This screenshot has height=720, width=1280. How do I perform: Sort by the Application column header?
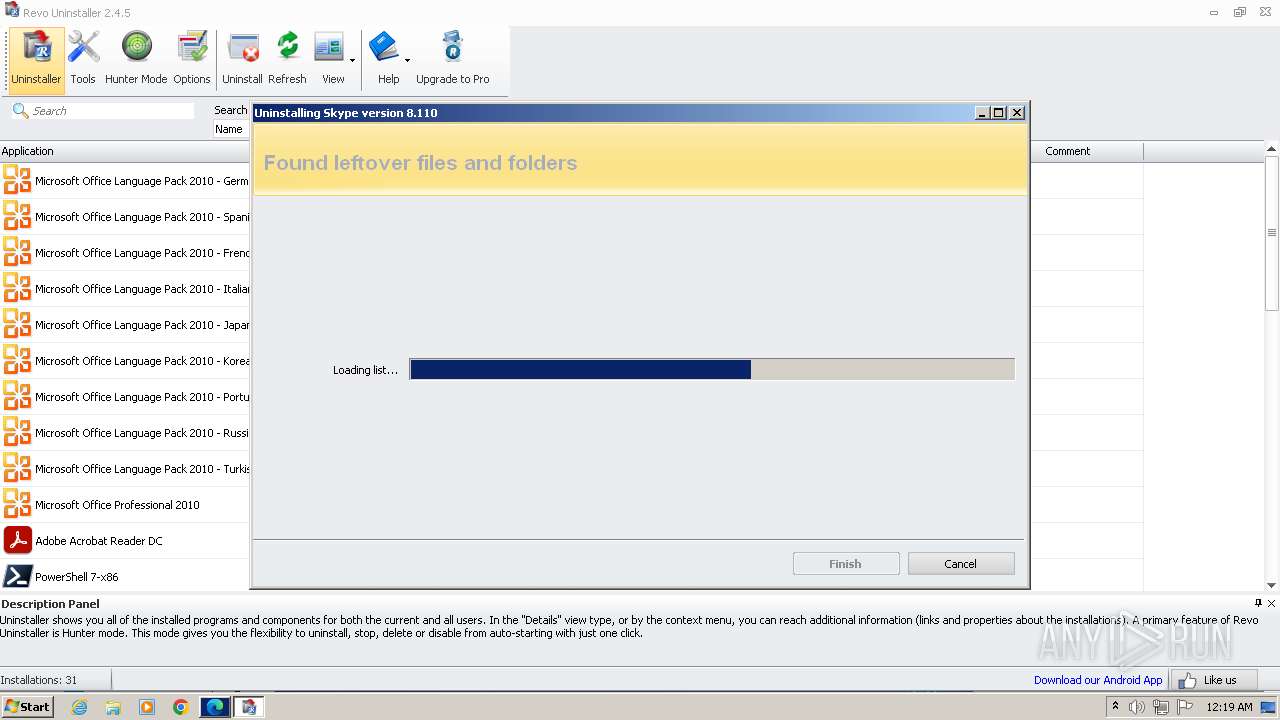pyautogui.click(x=125, y=151)
